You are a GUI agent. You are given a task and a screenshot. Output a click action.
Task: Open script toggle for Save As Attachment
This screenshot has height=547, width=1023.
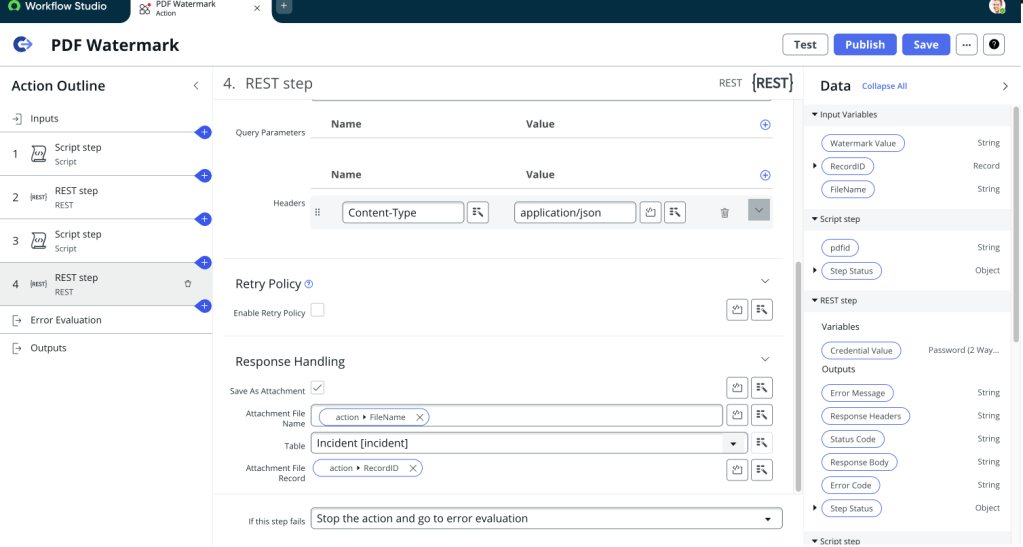tap(737, 388)
